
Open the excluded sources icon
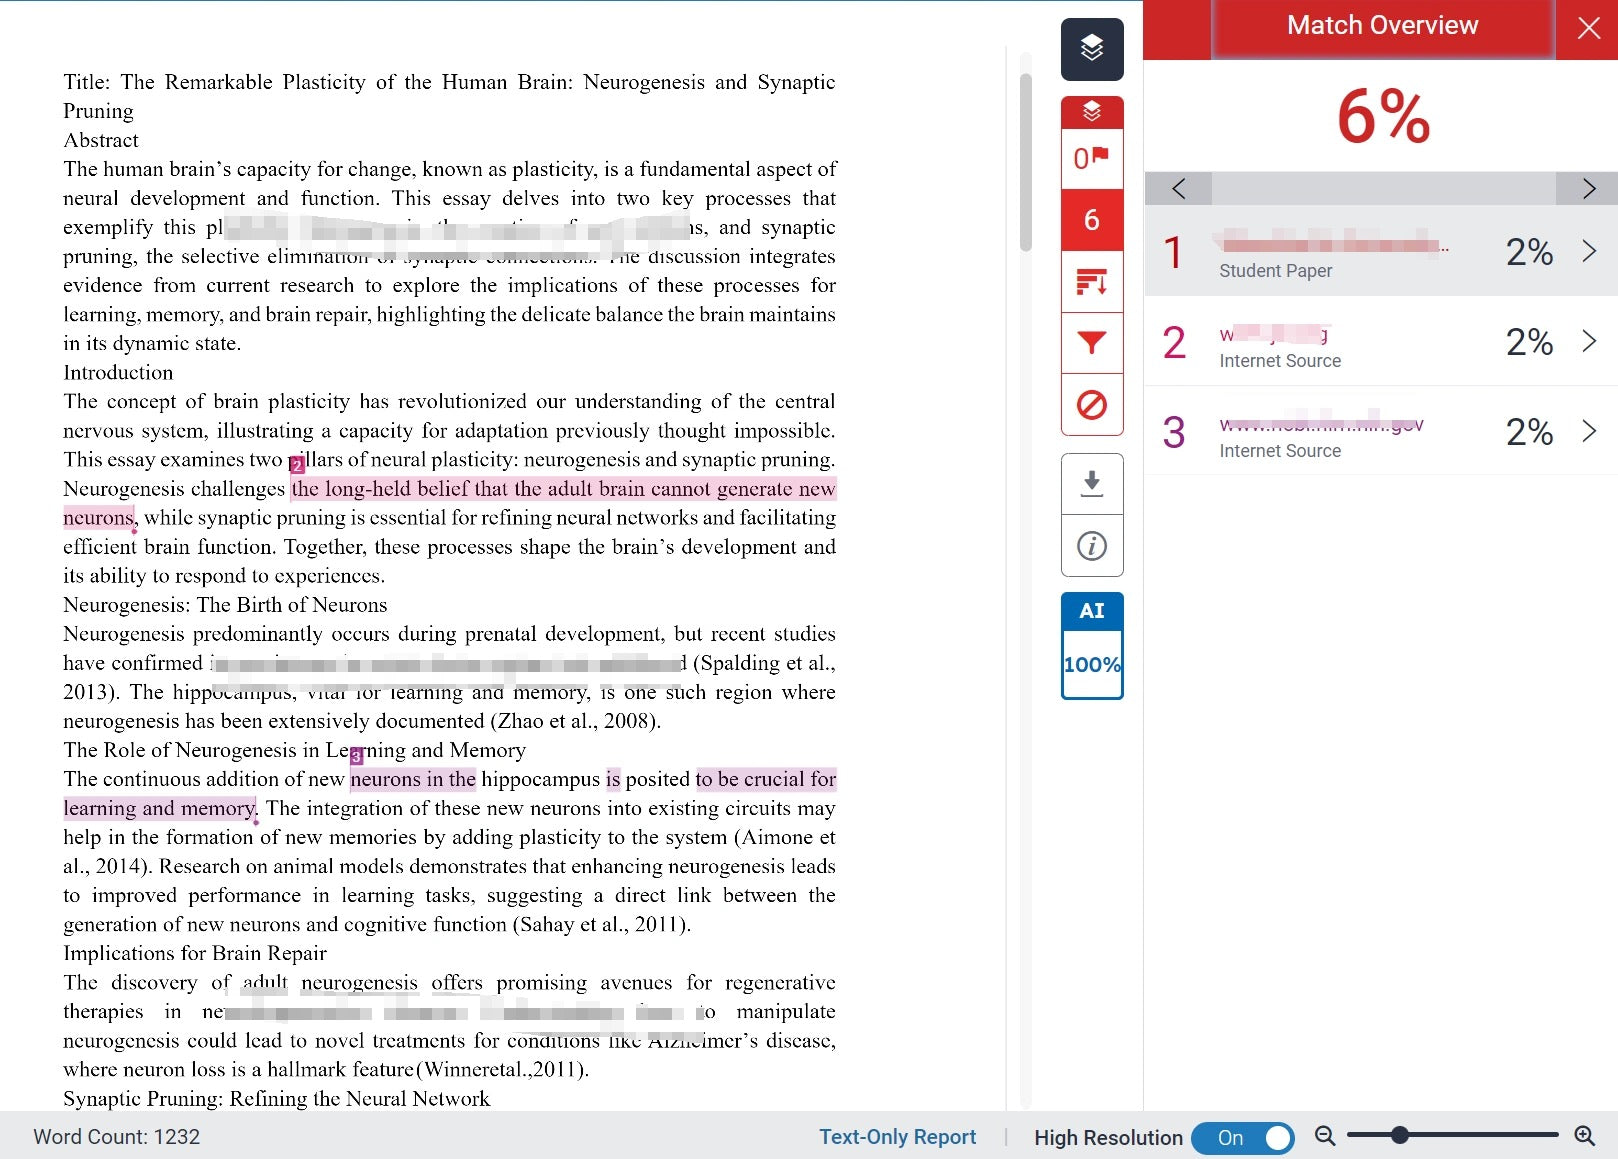1091,405
